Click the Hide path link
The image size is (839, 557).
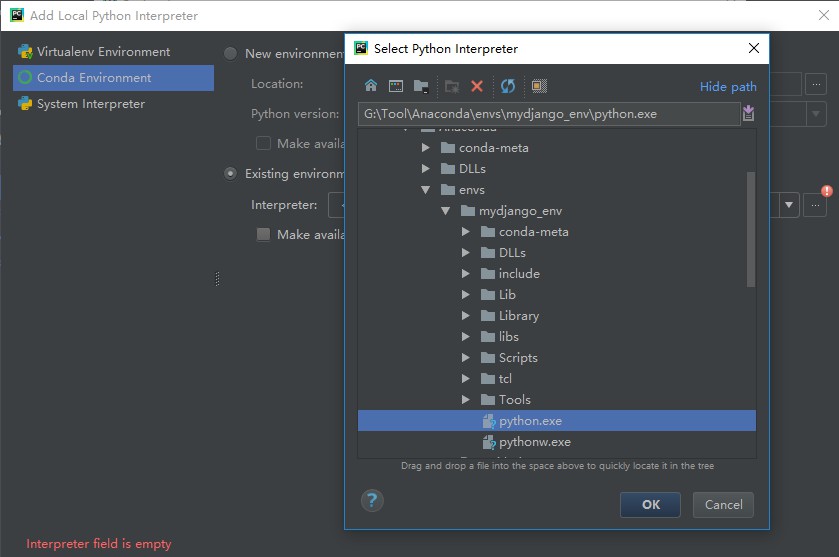[x=728, y=87]
